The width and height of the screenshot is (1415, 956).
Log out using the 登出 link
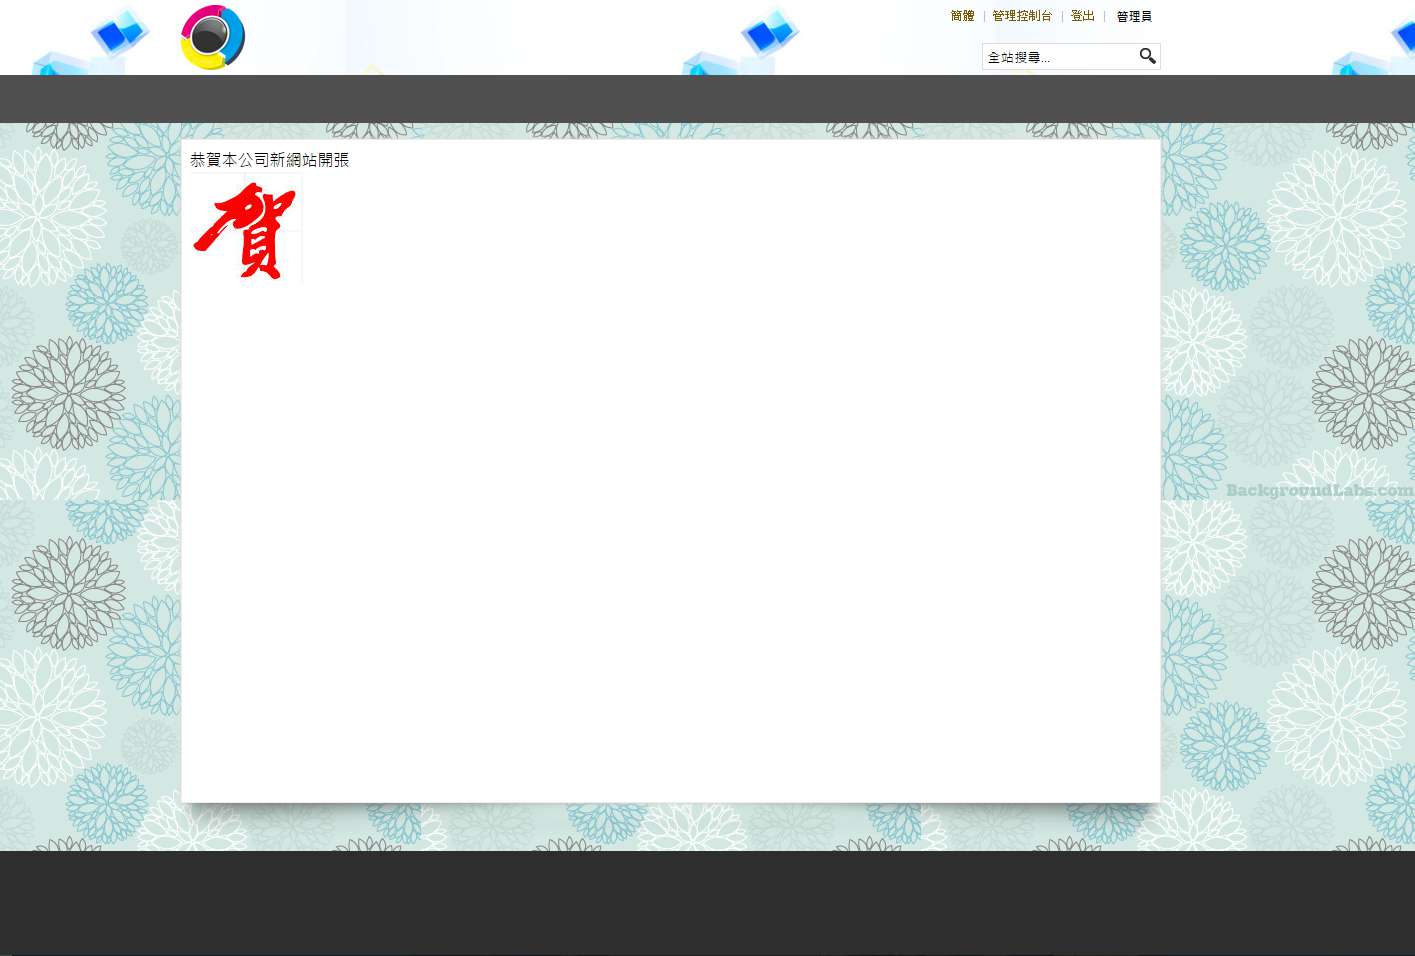1082,16
